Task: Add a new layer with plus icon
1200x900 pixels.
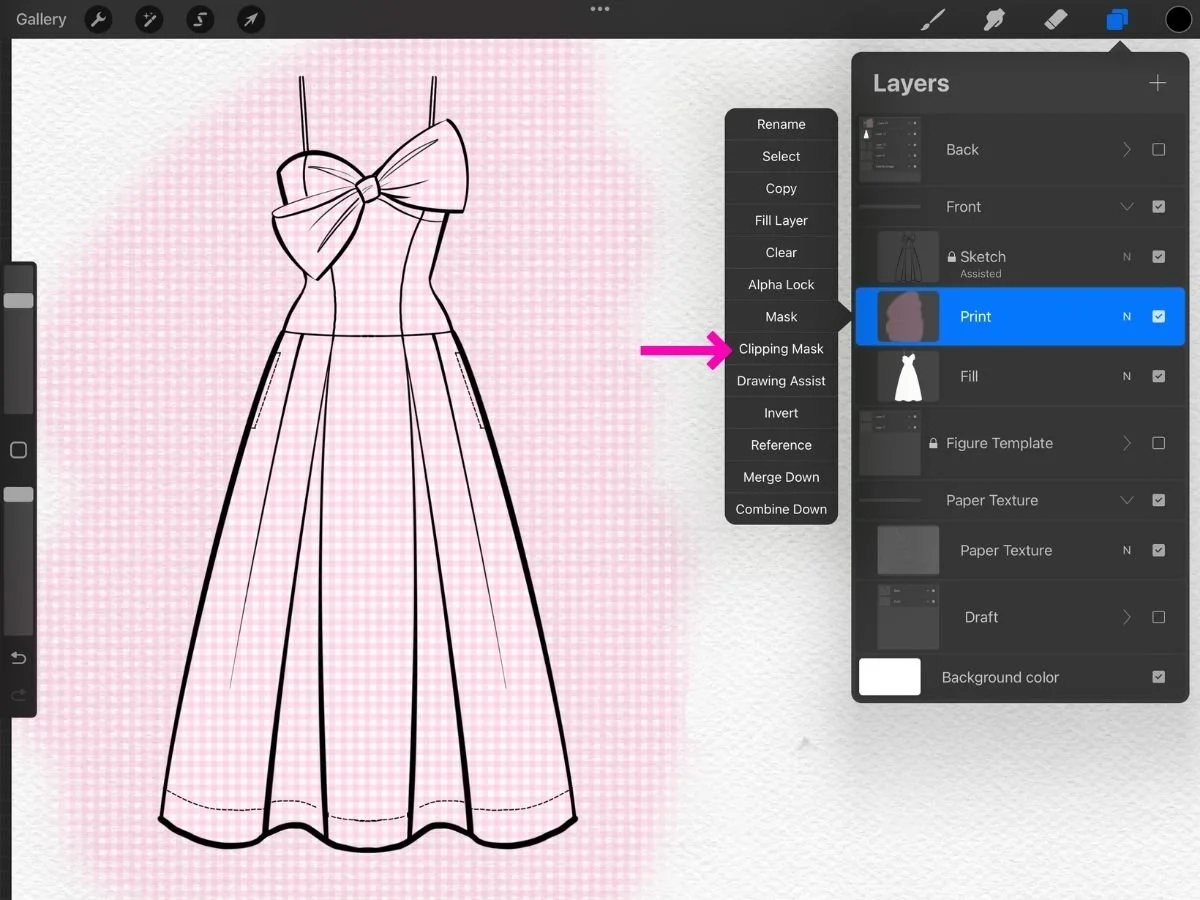Action: pos(1158,83)
